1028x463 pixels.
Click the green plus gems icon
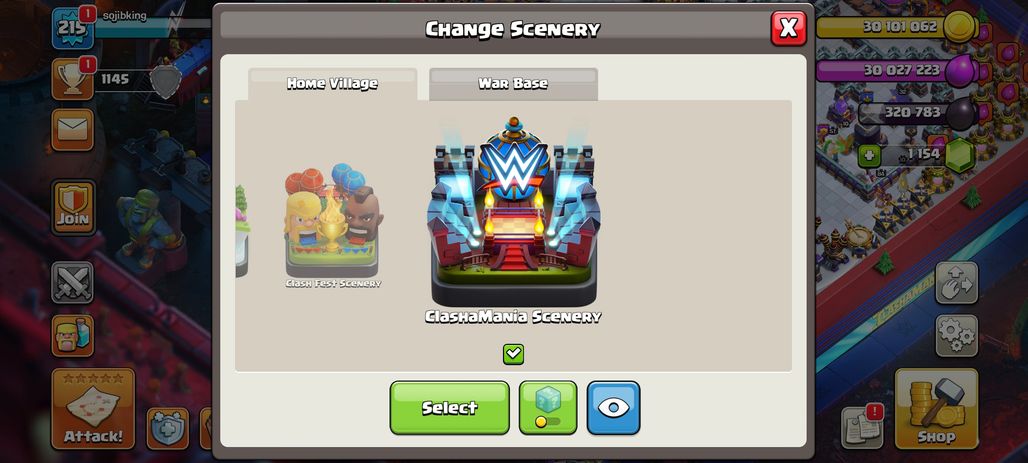[869, 155]
